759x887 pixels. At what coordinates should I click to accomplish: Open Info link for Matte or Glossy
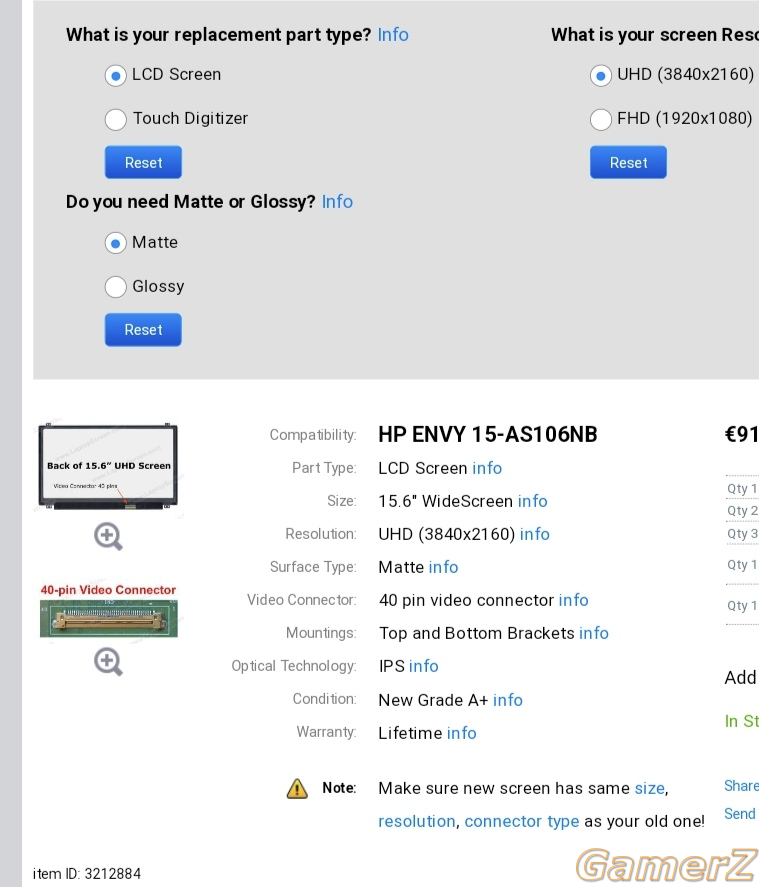(337, 202)
